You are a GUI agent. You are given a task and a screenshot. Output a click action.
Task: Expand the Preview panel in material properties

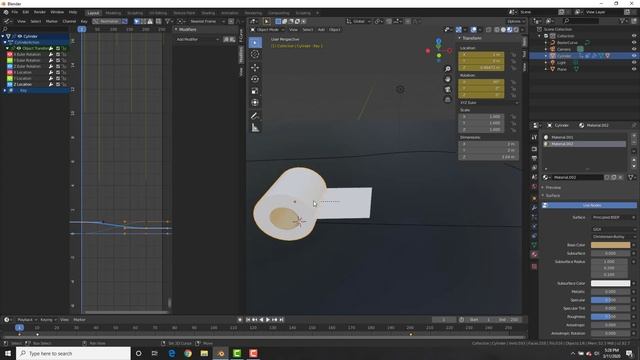pos(543,187)
